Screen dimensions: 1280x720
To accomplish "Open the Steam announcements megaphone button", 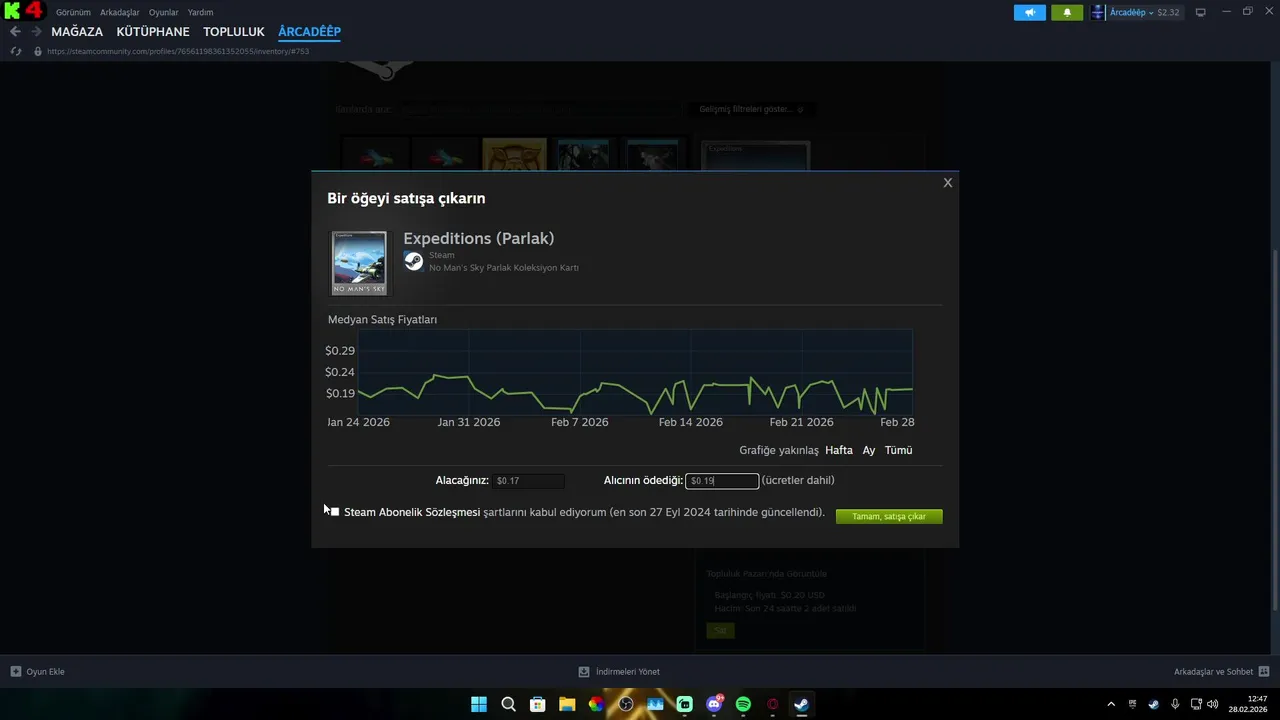I will [x=1029, y=12].
